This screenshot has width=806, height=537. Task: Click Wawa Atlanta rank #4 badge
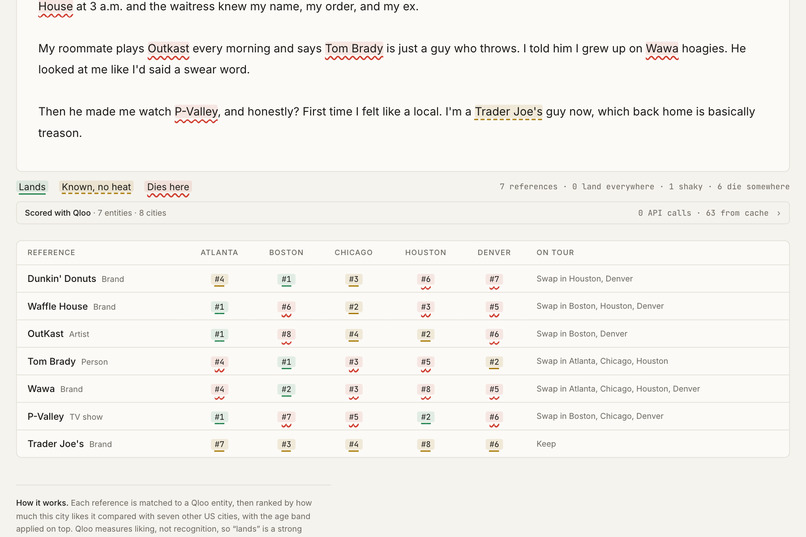tap(219, 389)
